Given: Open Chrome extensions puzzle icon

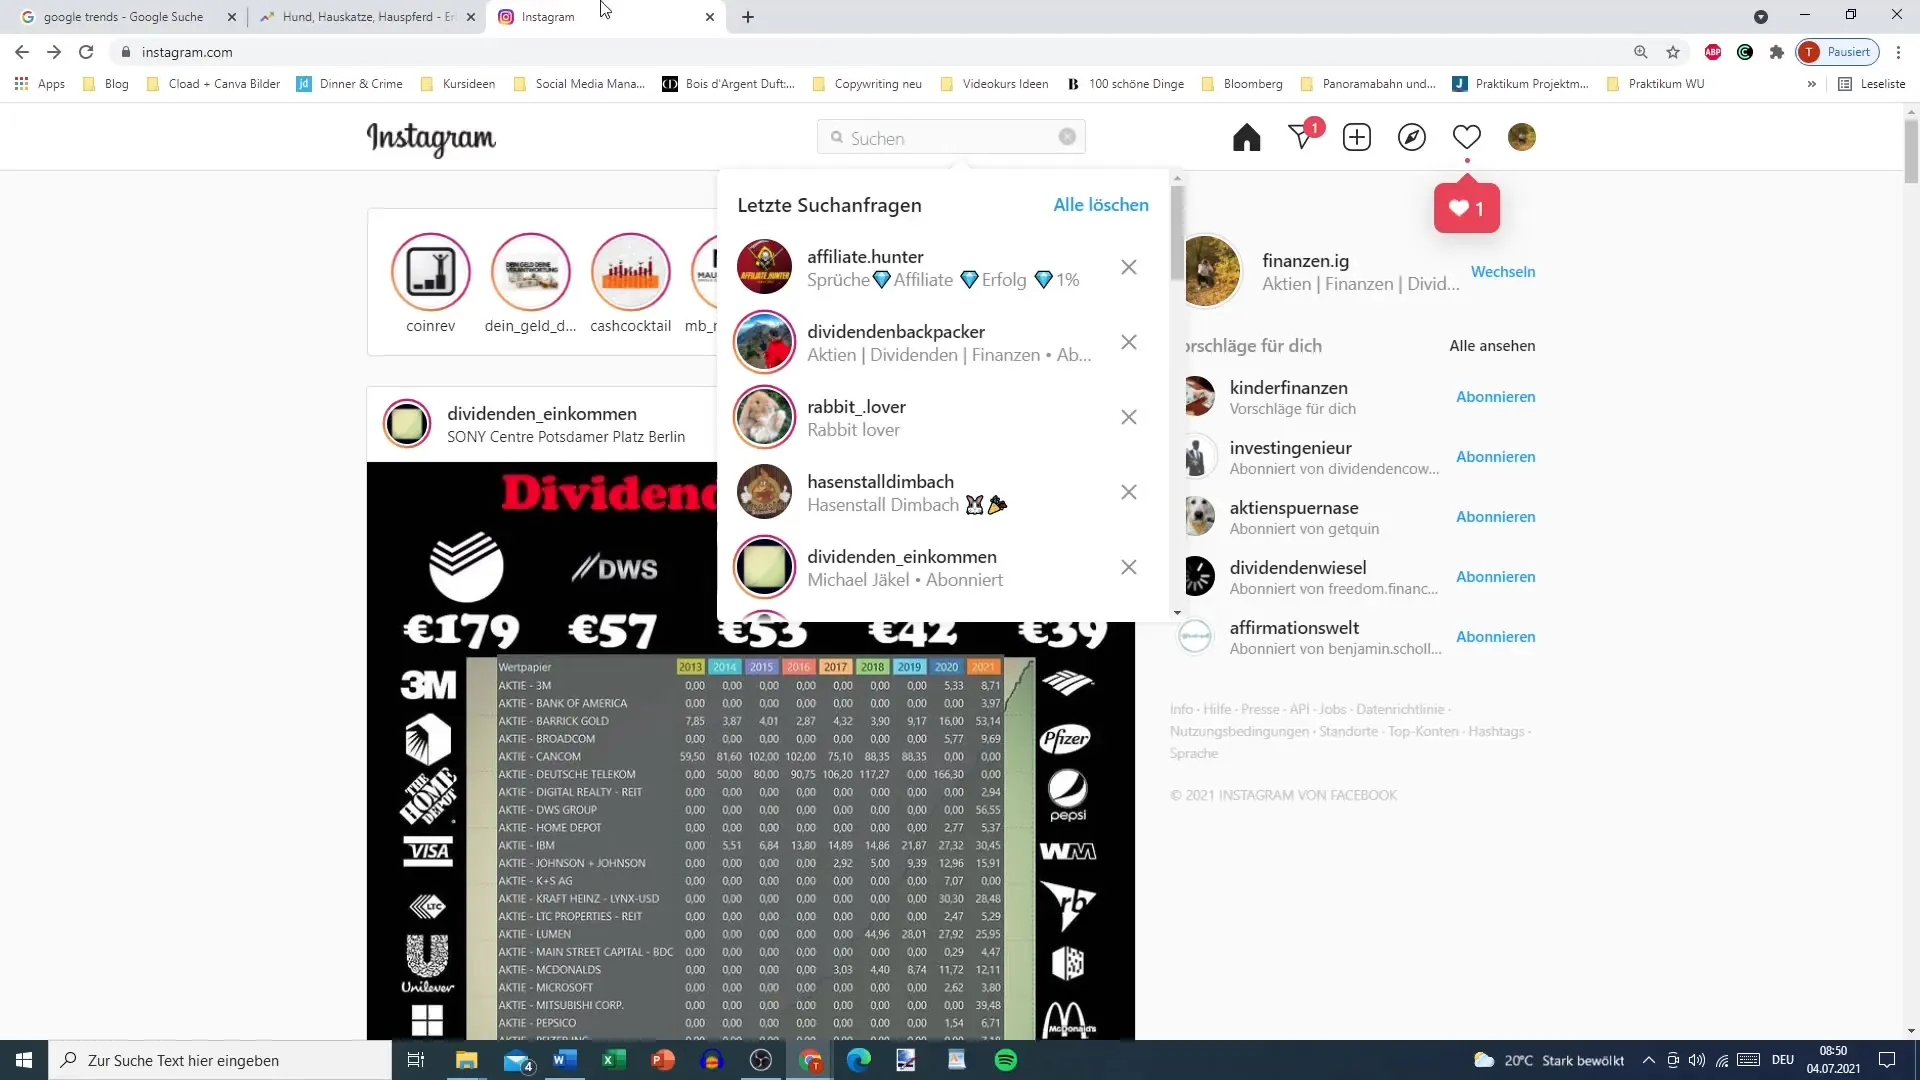Looking at the screenshot, I should point(1777,52).
